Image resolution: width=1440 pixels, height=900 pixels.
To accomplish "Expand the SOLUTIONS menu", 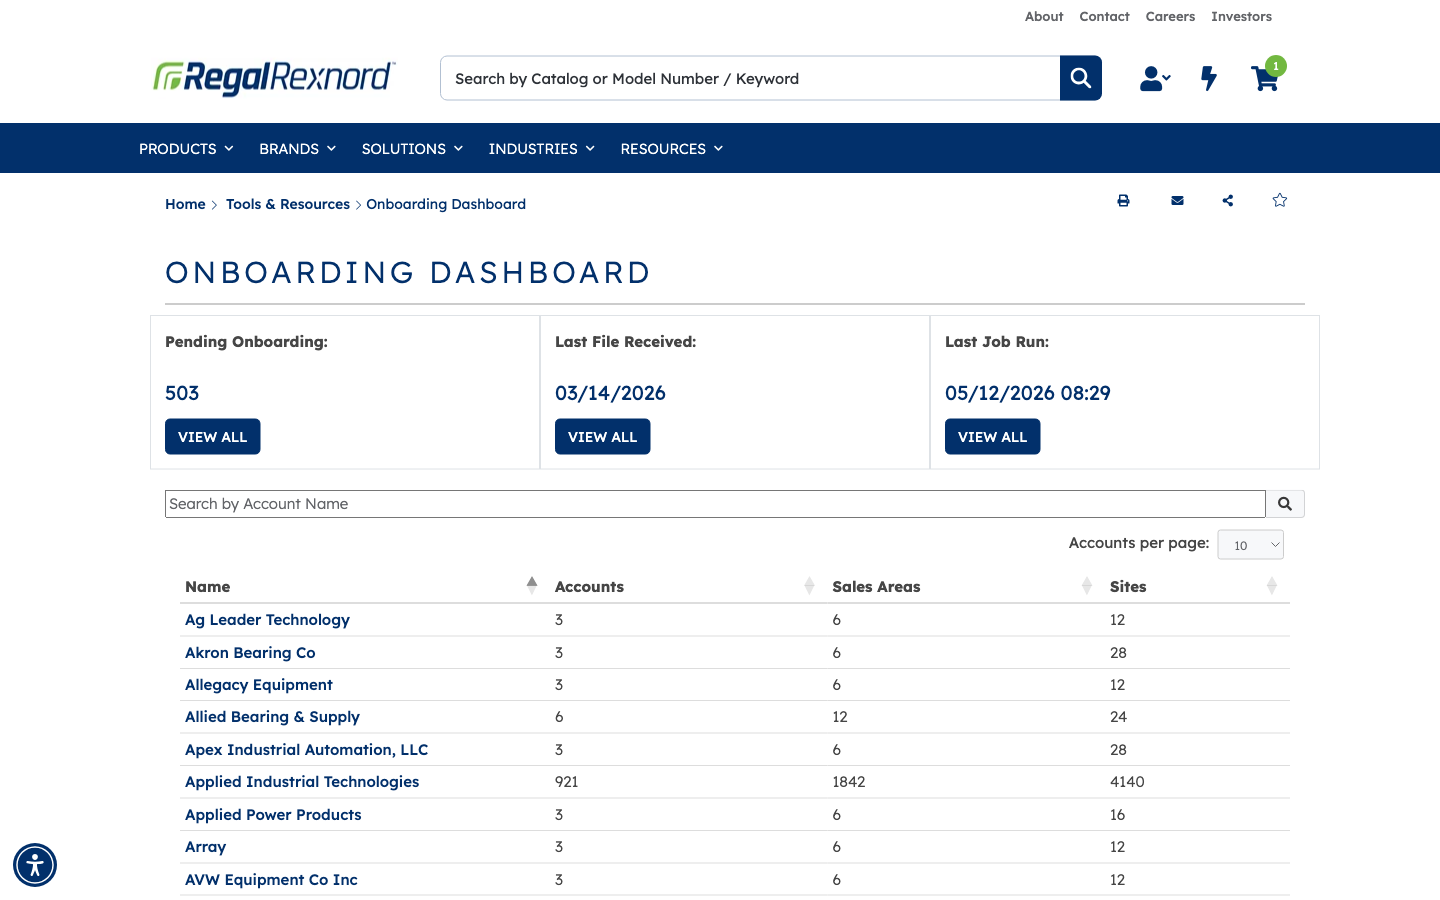I will point(412,148).
